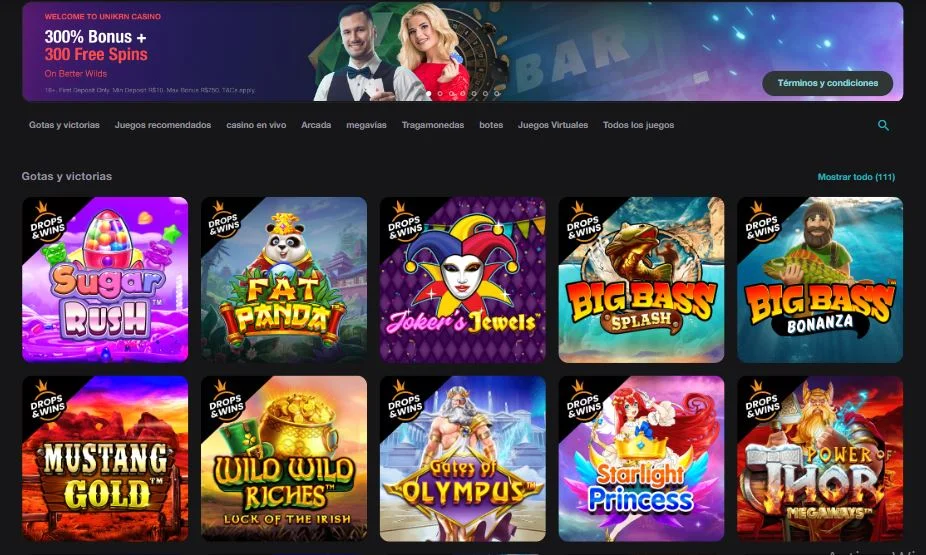Select the last banner carousel dot
Viewport: 926px width, 555px height.
click(497, 93)
